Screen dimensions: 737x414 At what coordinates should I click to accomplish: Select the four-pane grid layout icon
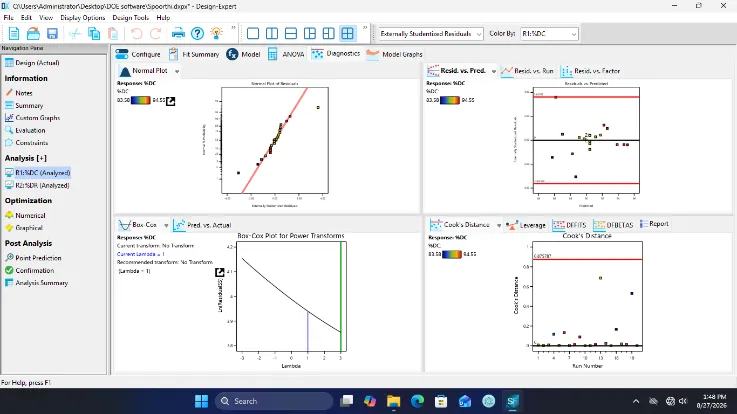tap(347, 33)
